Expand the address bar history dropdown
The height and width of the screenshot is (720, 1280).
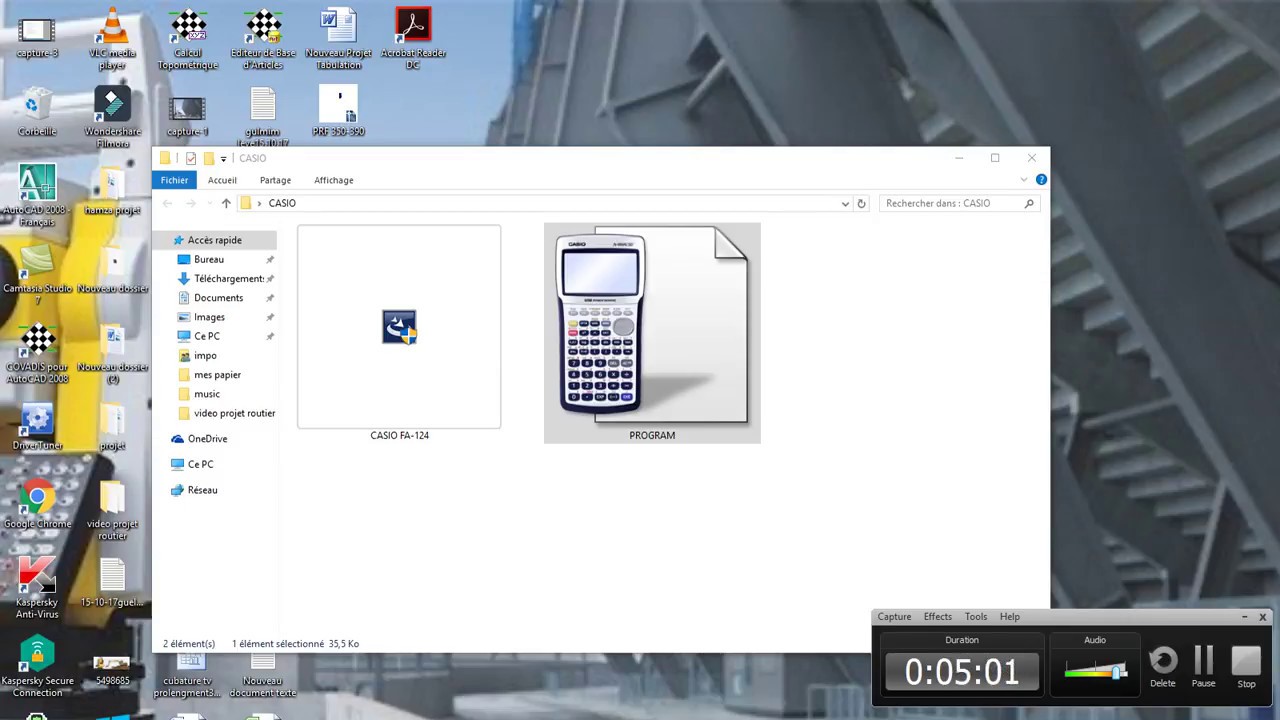845,203
